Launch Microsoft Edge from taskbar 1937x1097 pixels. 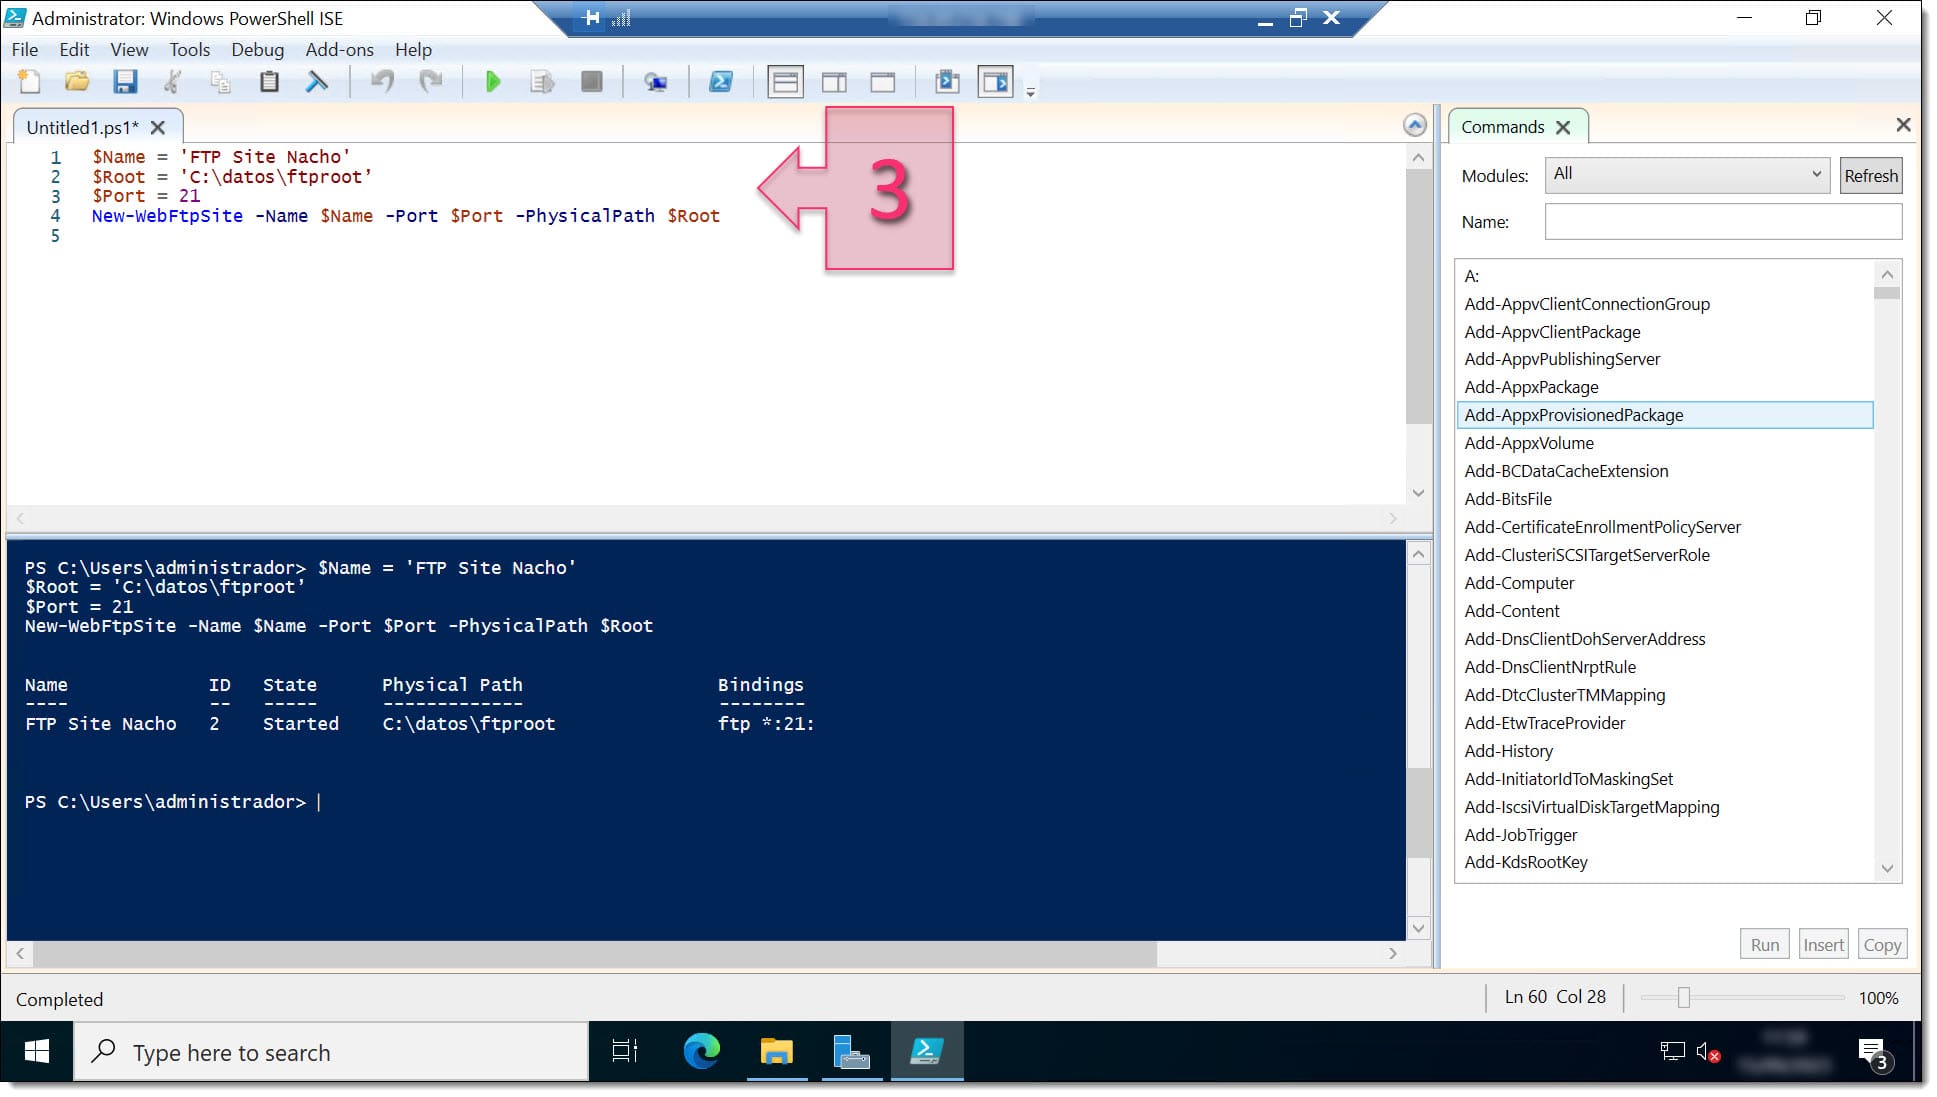click(x=701, y=1051)
